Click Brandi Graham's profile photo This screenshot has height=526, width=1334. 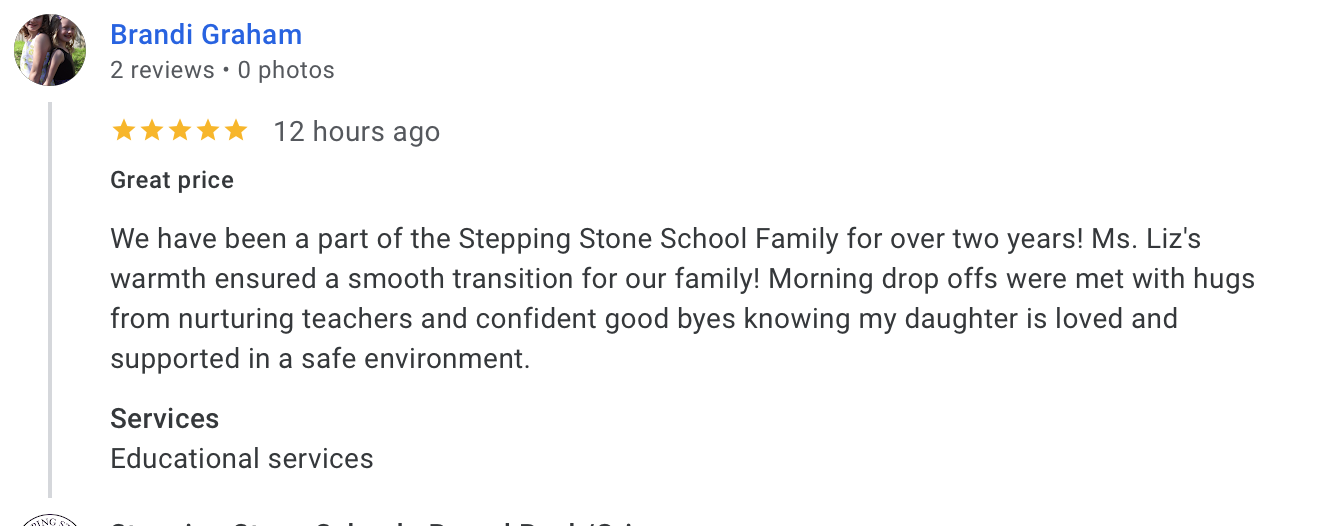tap(50, 50)
